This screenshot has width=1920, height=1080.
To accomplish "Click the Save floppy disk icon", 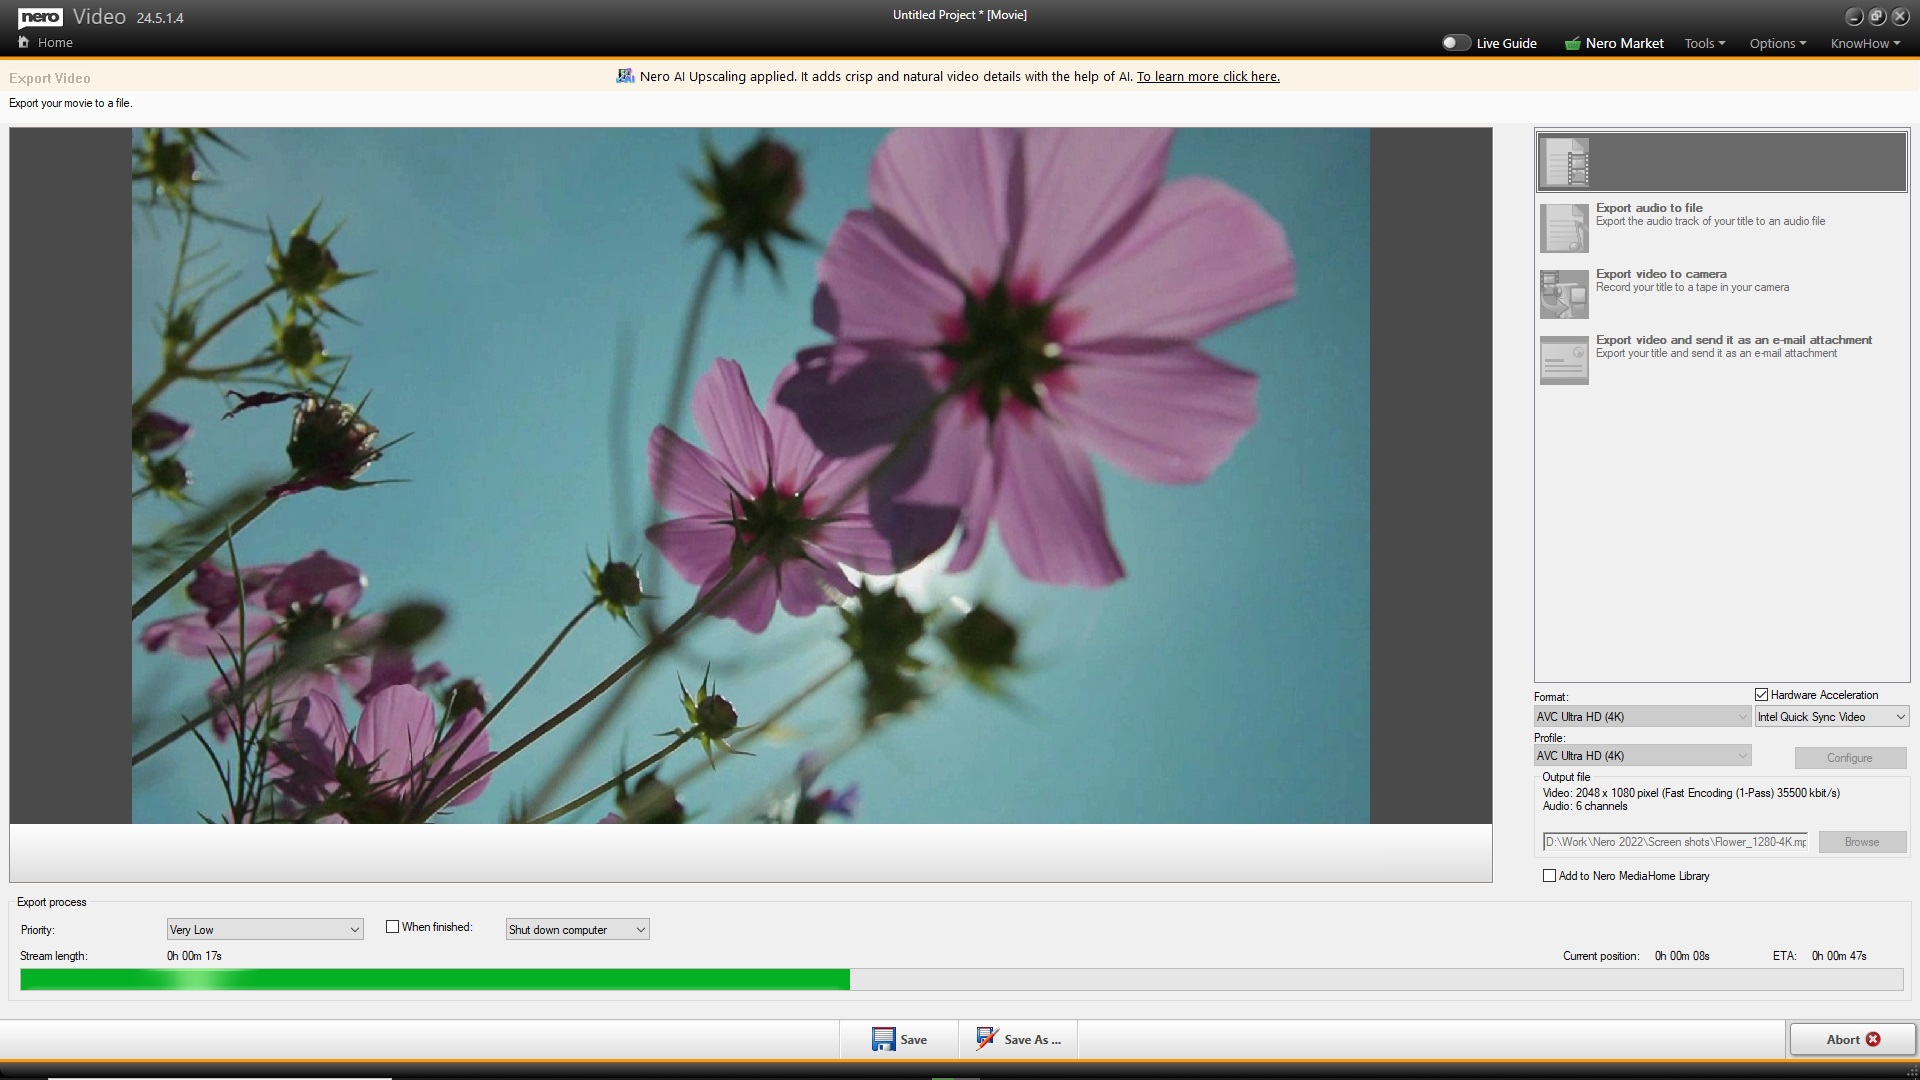I will click(883, 1039).
